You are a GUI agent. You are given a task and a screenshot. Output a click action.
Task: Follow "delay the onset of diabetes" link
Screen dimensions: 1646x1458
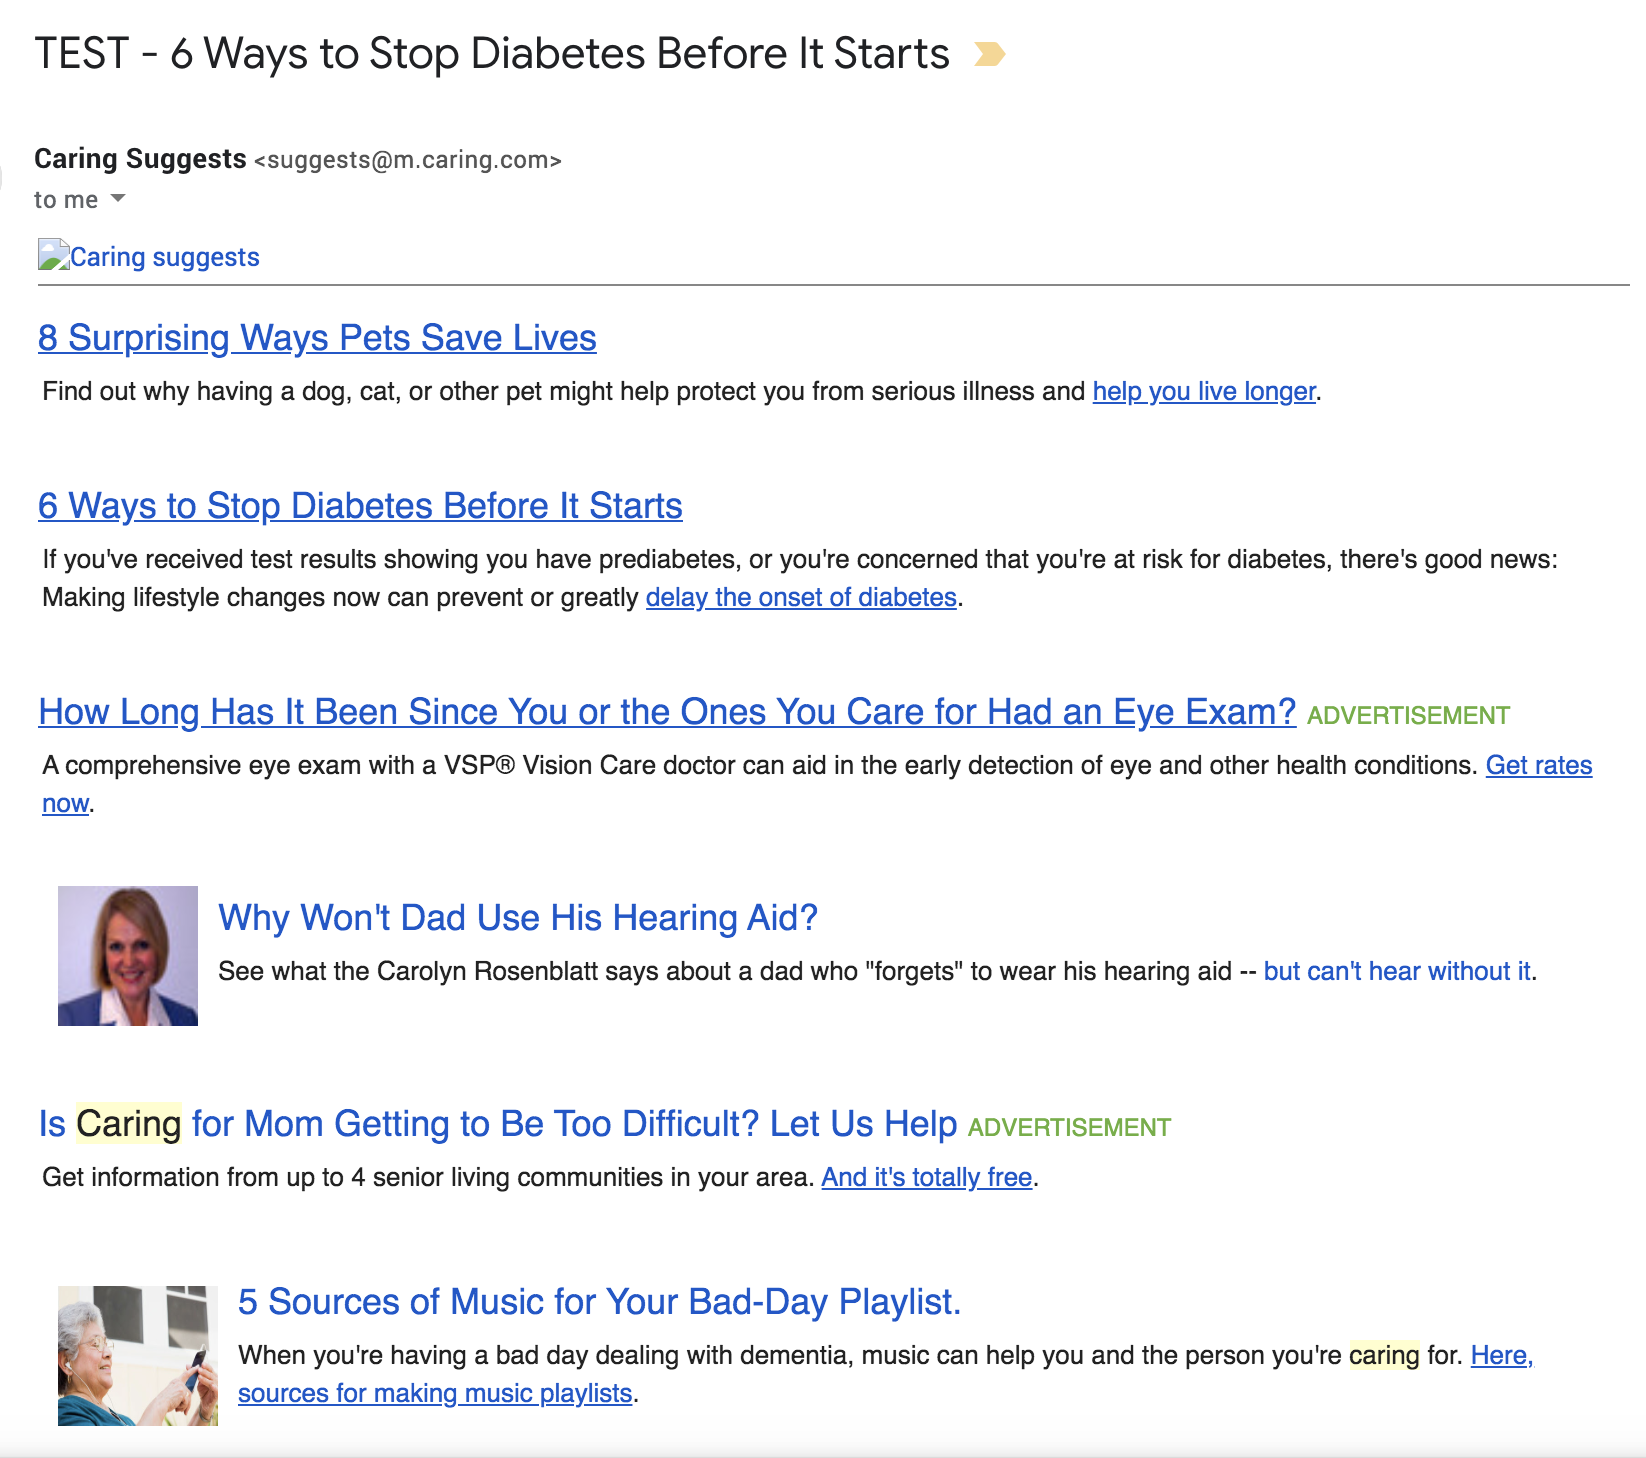[801, 597]
